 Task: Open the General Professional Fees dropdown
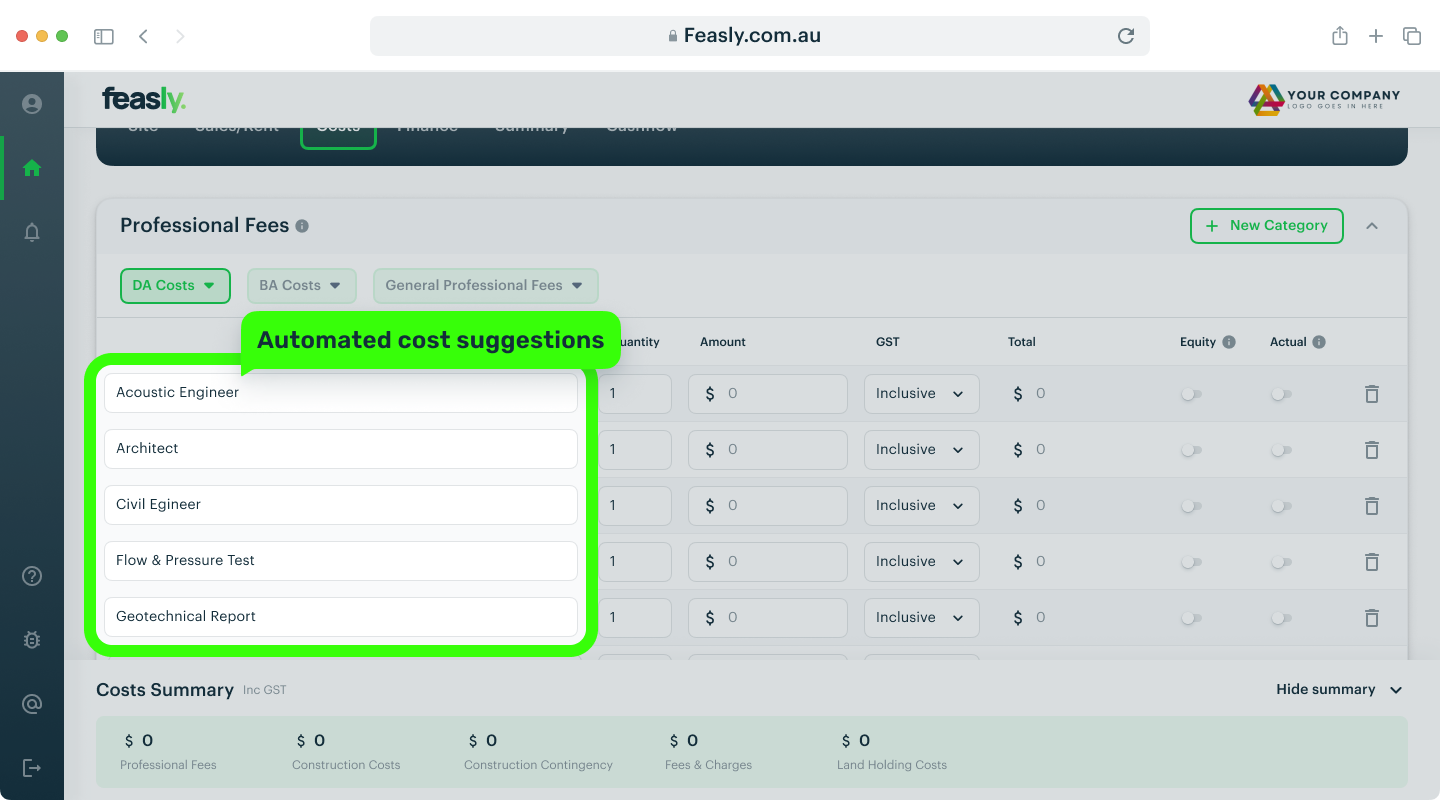click(x=485, y=285)
